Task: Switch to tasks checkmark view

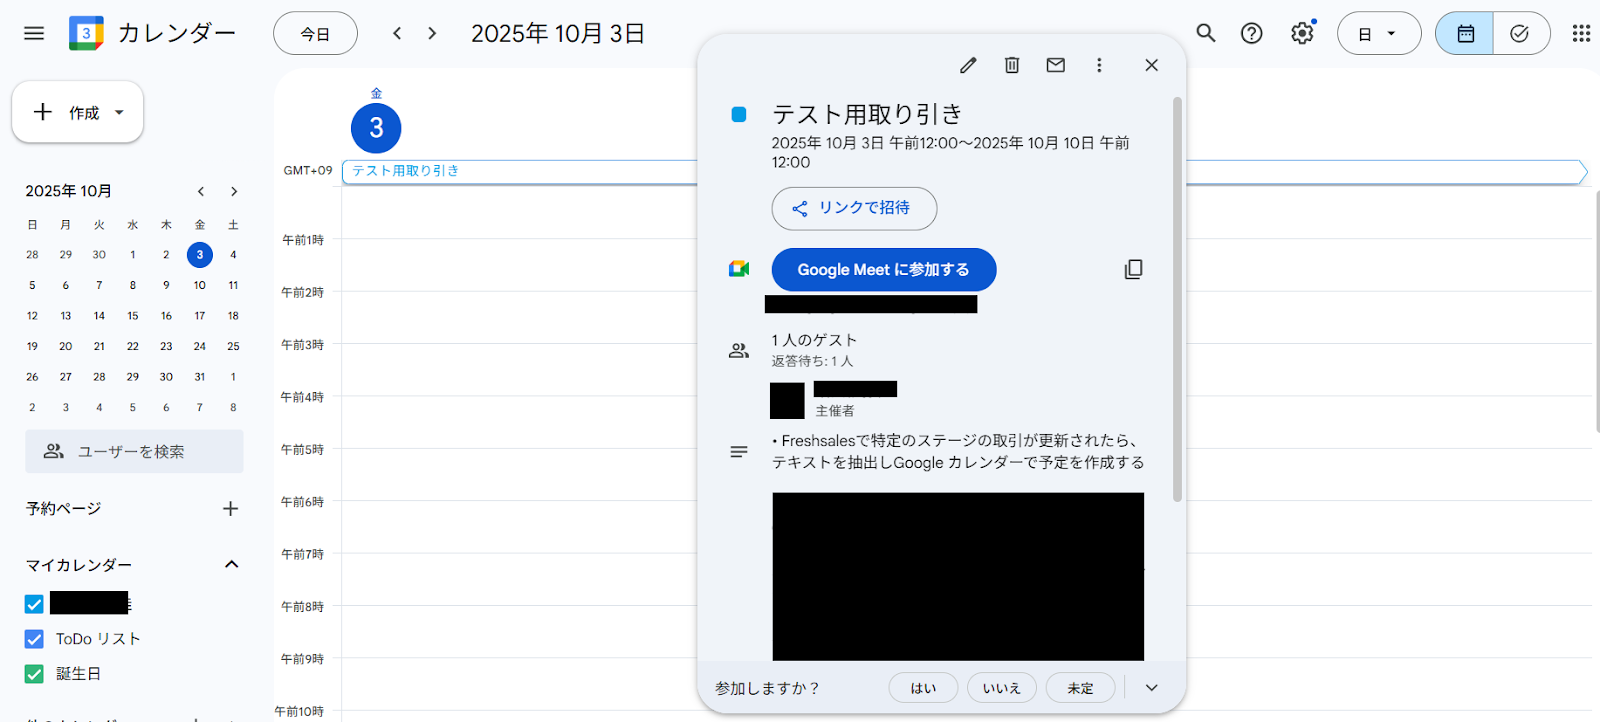Action: point(1520,33)
